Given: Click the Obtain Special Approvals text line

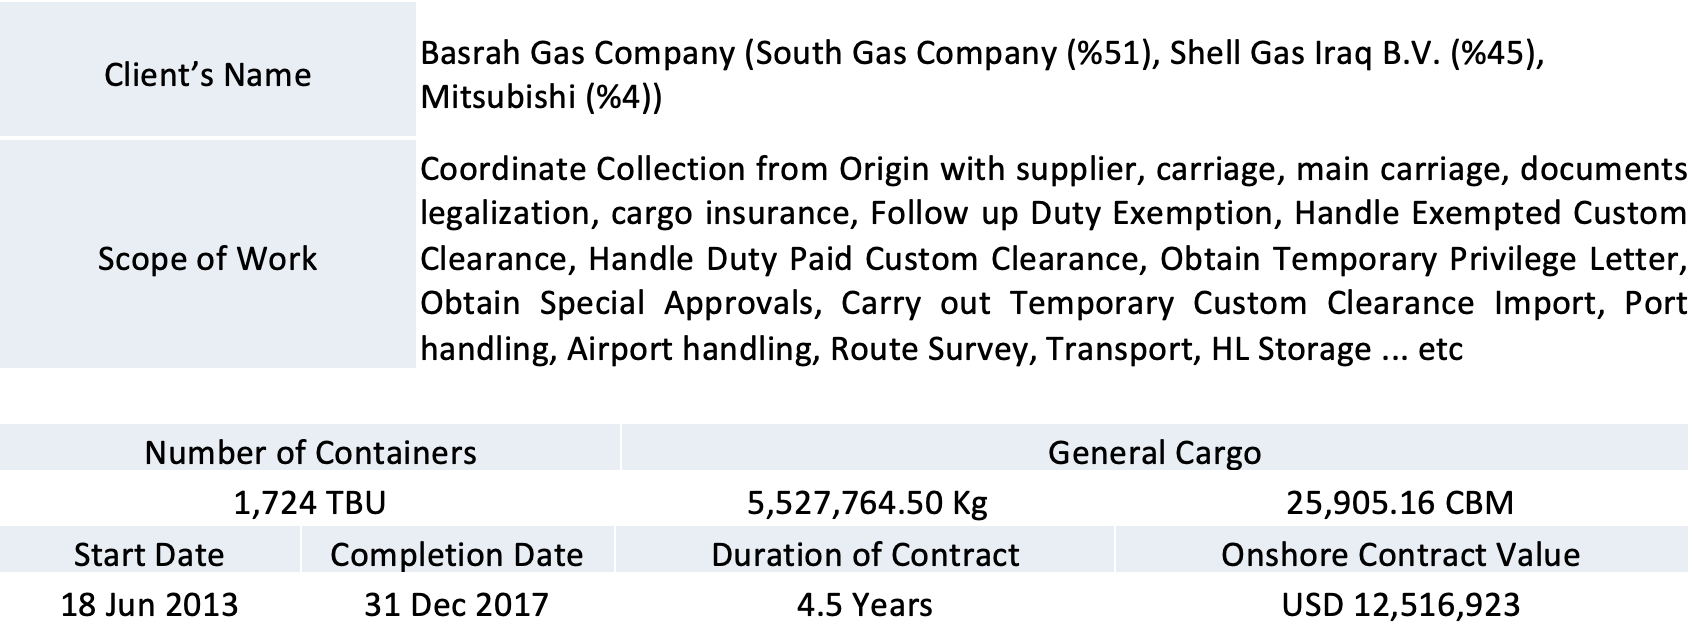Looking at the screenshot, I should click(x=1054, y=303).
